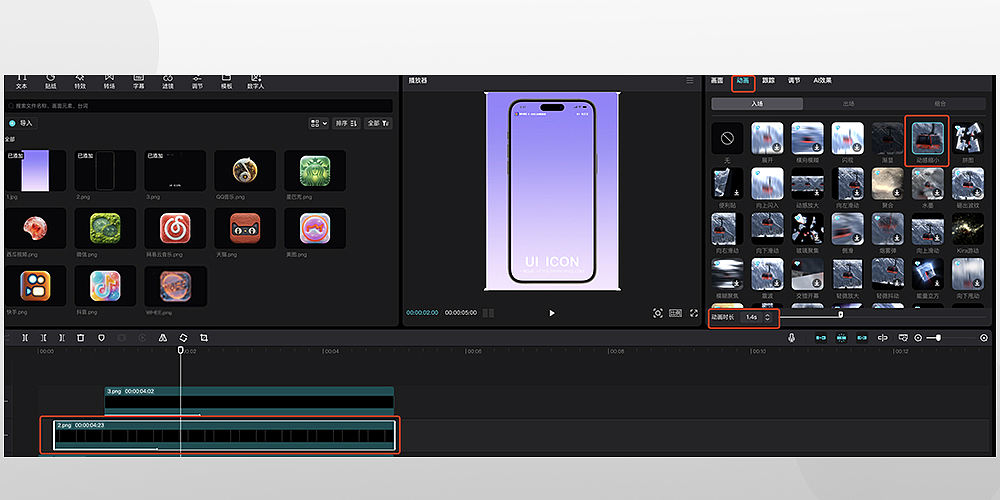Toggle fullscreen preview
Screen dimensions: 1000x500
coord(694,313)
